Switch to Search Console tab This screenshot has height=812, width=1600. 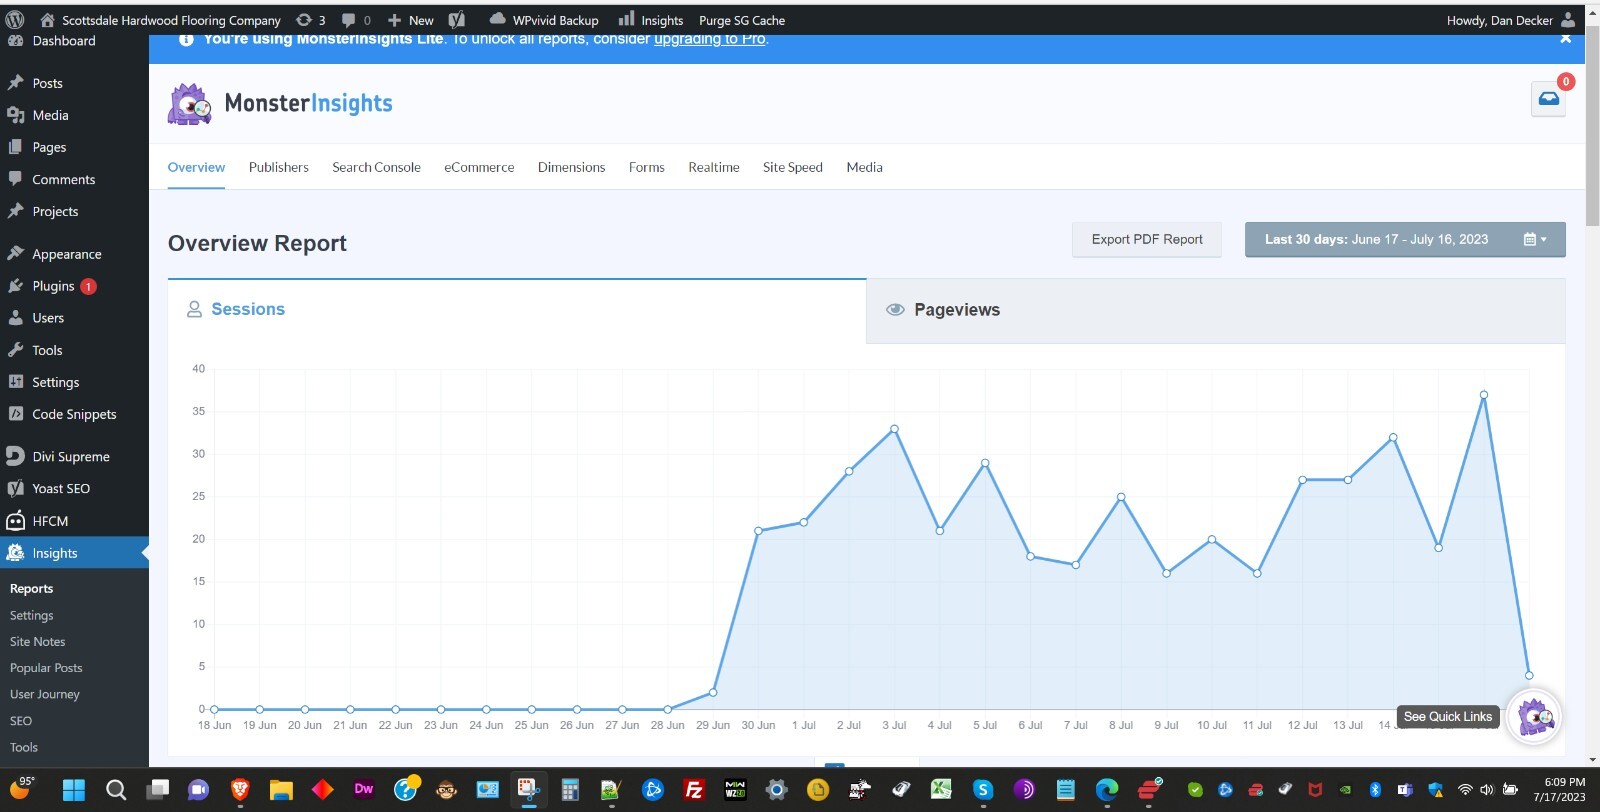(376, 167)
